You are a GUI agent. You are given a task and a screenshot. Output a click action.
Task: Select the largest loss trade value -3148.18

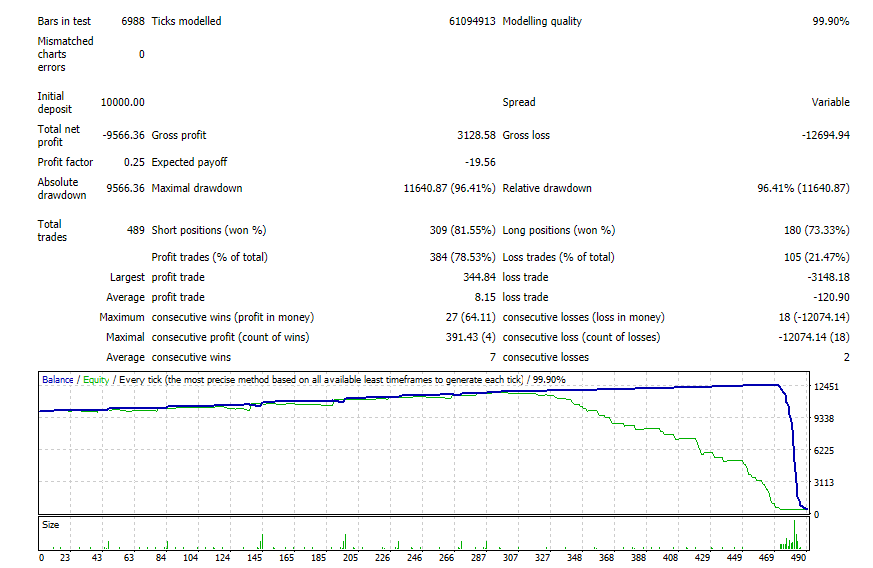(x=828, y=277)
